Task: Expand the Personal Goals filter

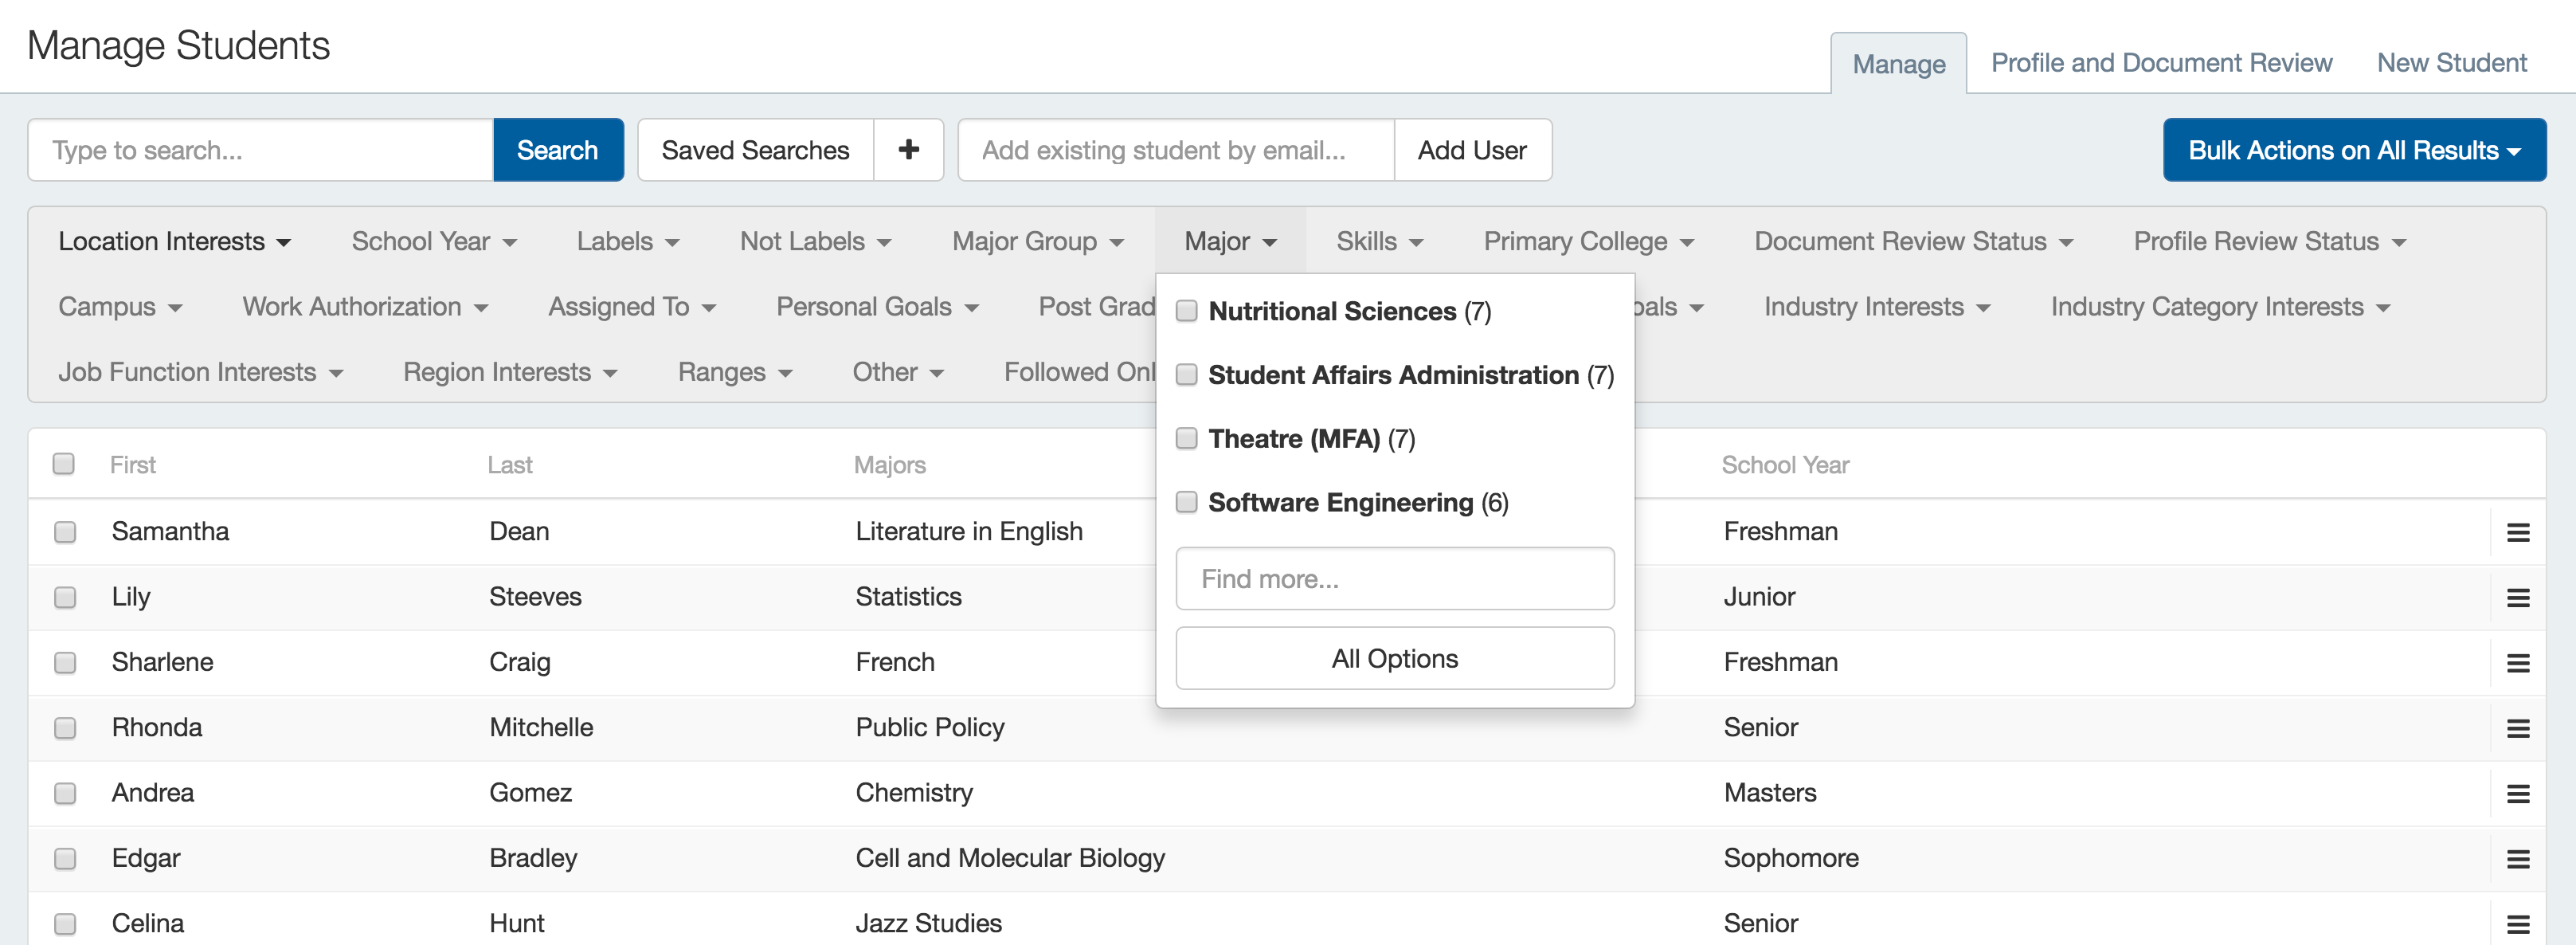Action: [877, 307]
